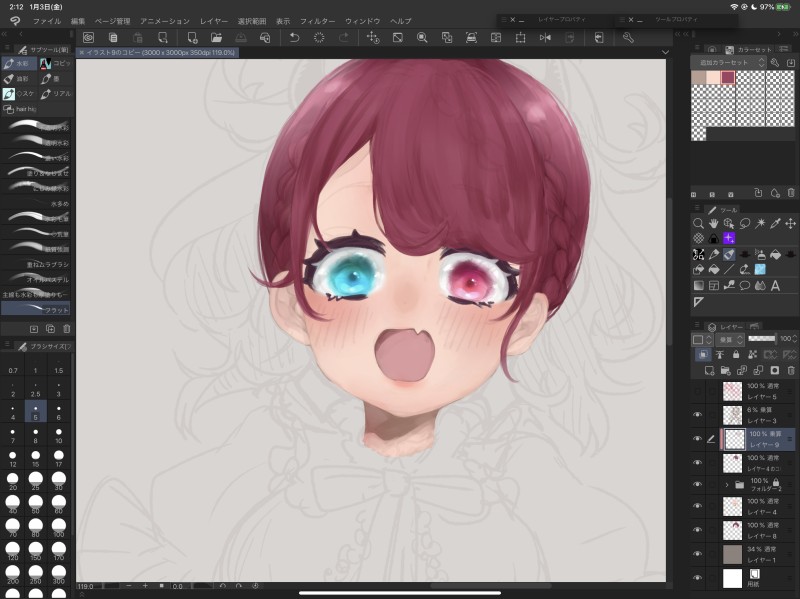Delete sub tool trash icon
The image size is (800, 599).
point(66,329)
